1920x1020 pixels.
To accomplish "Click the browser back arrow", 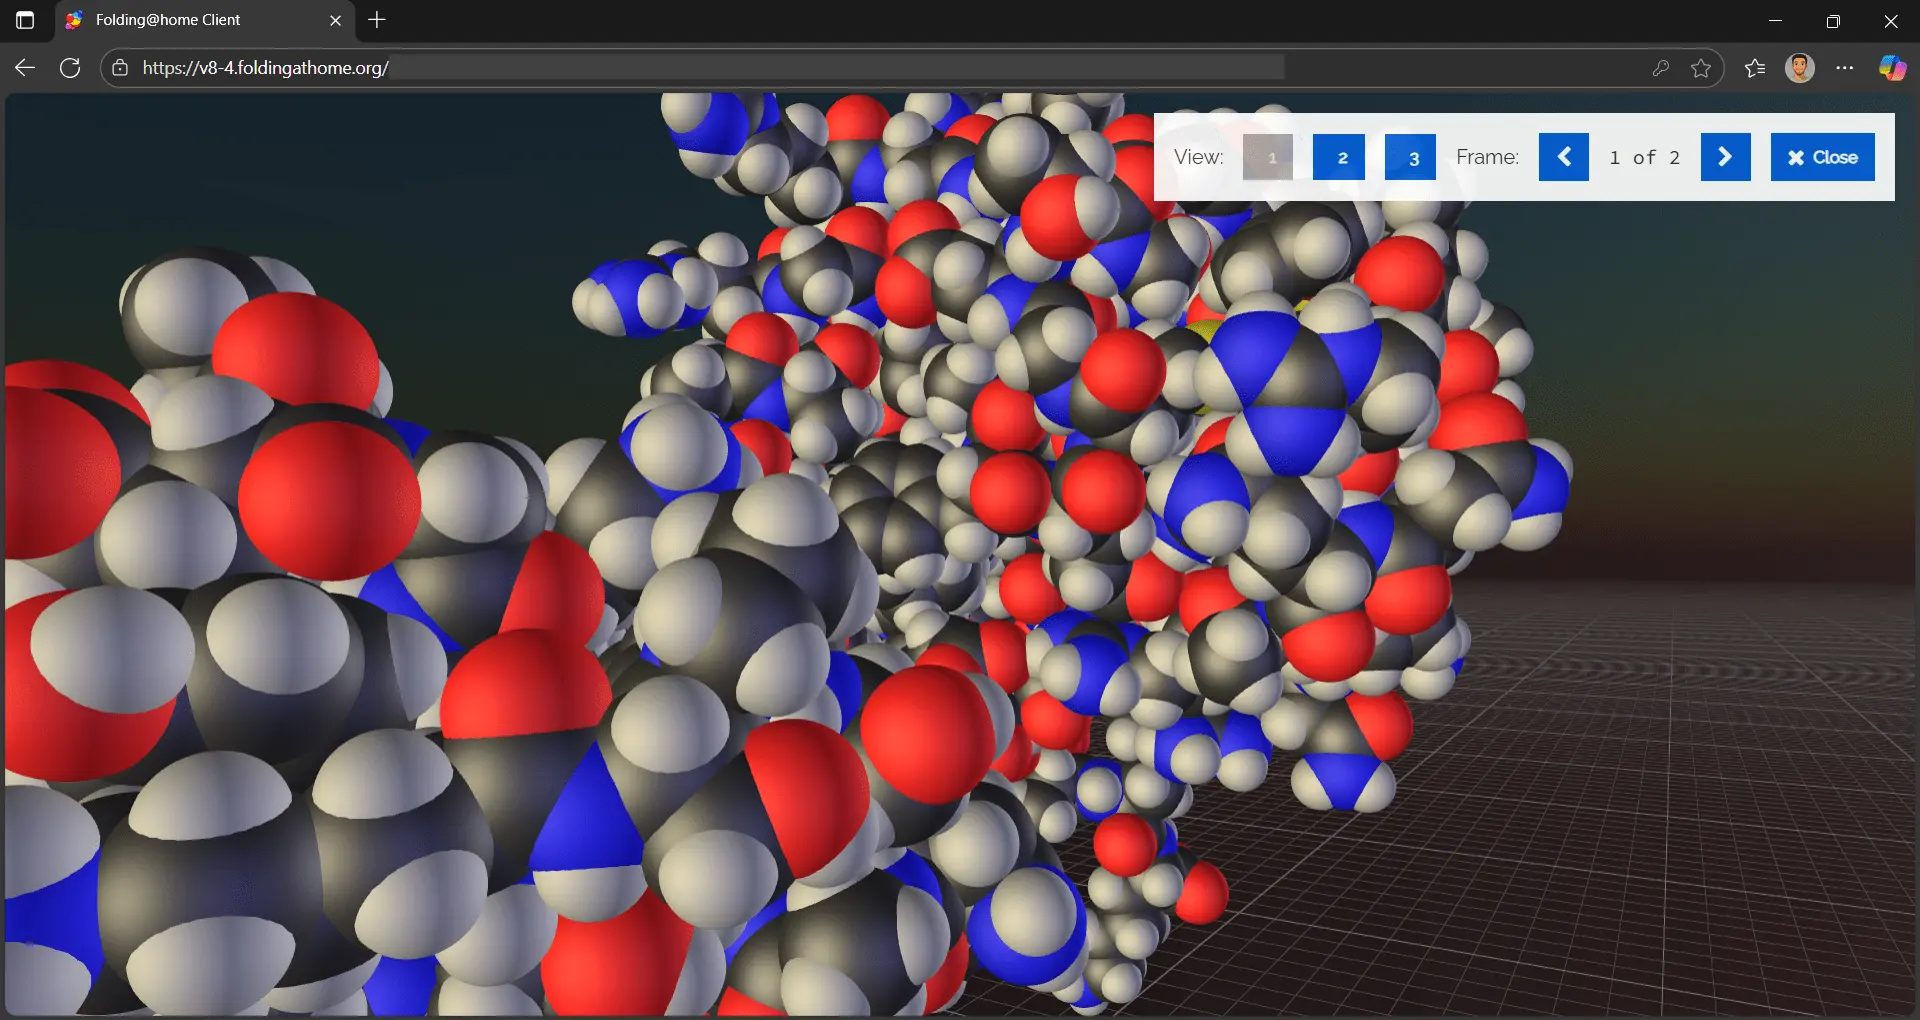I will [25, 68].
